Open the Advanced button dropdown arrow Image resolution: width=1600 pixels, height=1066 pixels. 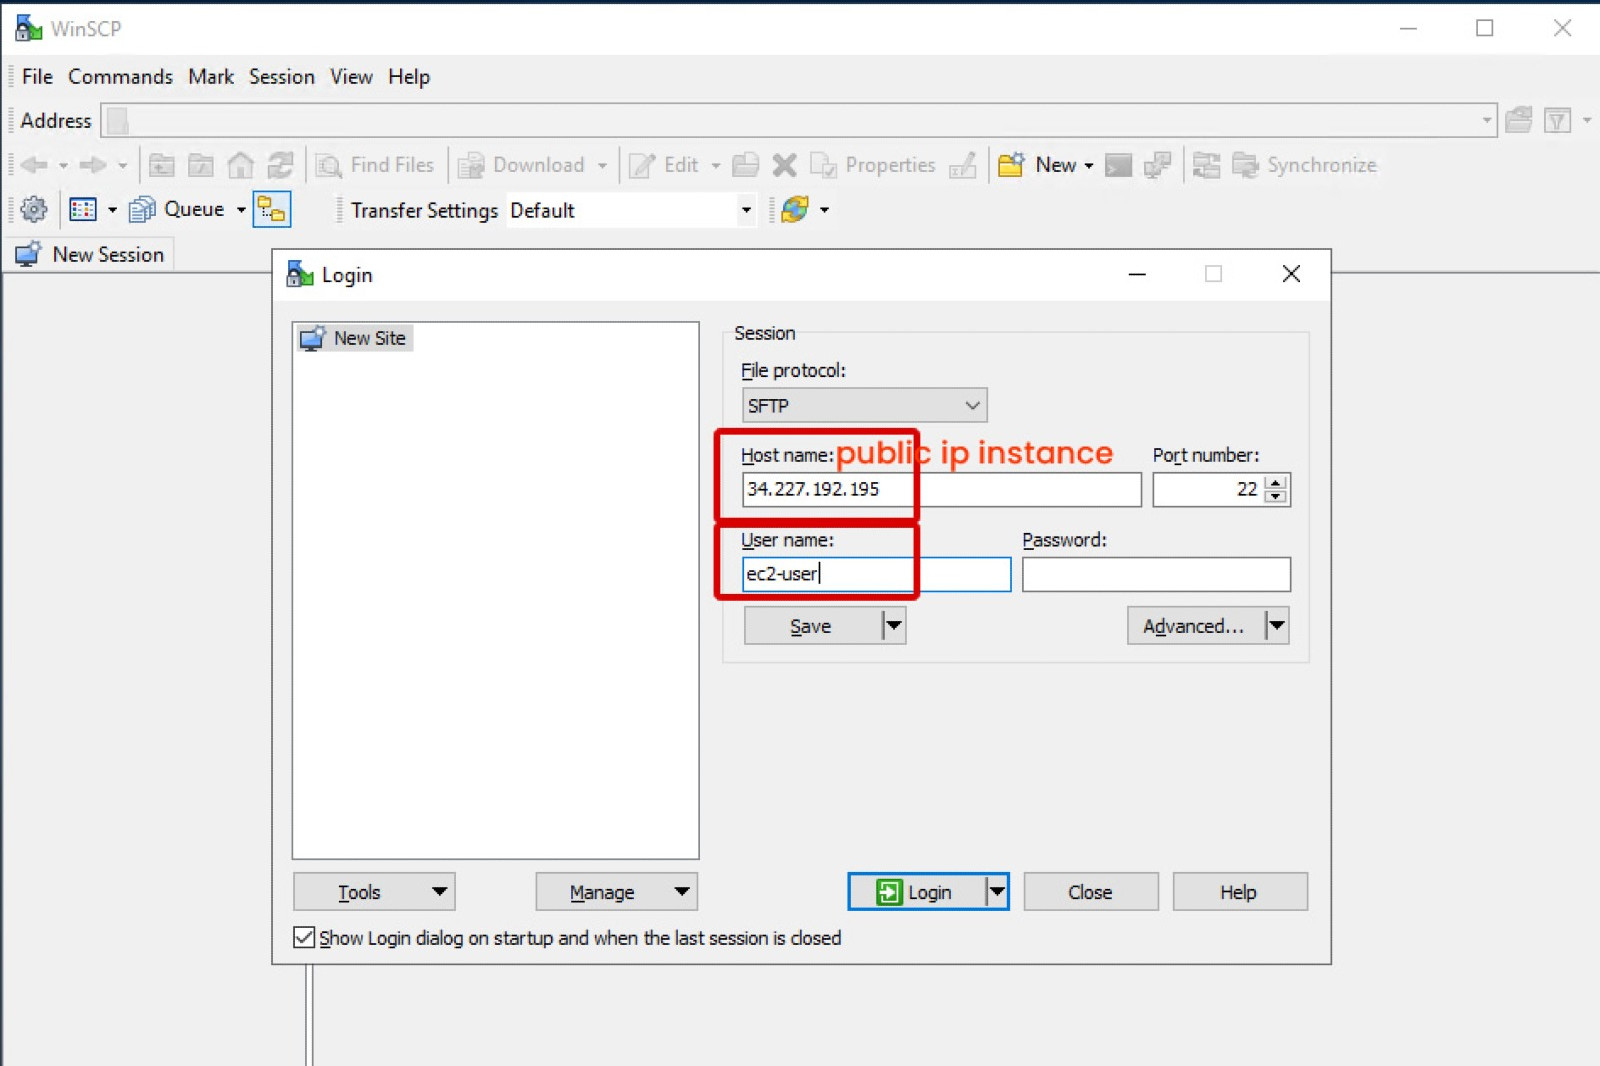[1277, 626]
